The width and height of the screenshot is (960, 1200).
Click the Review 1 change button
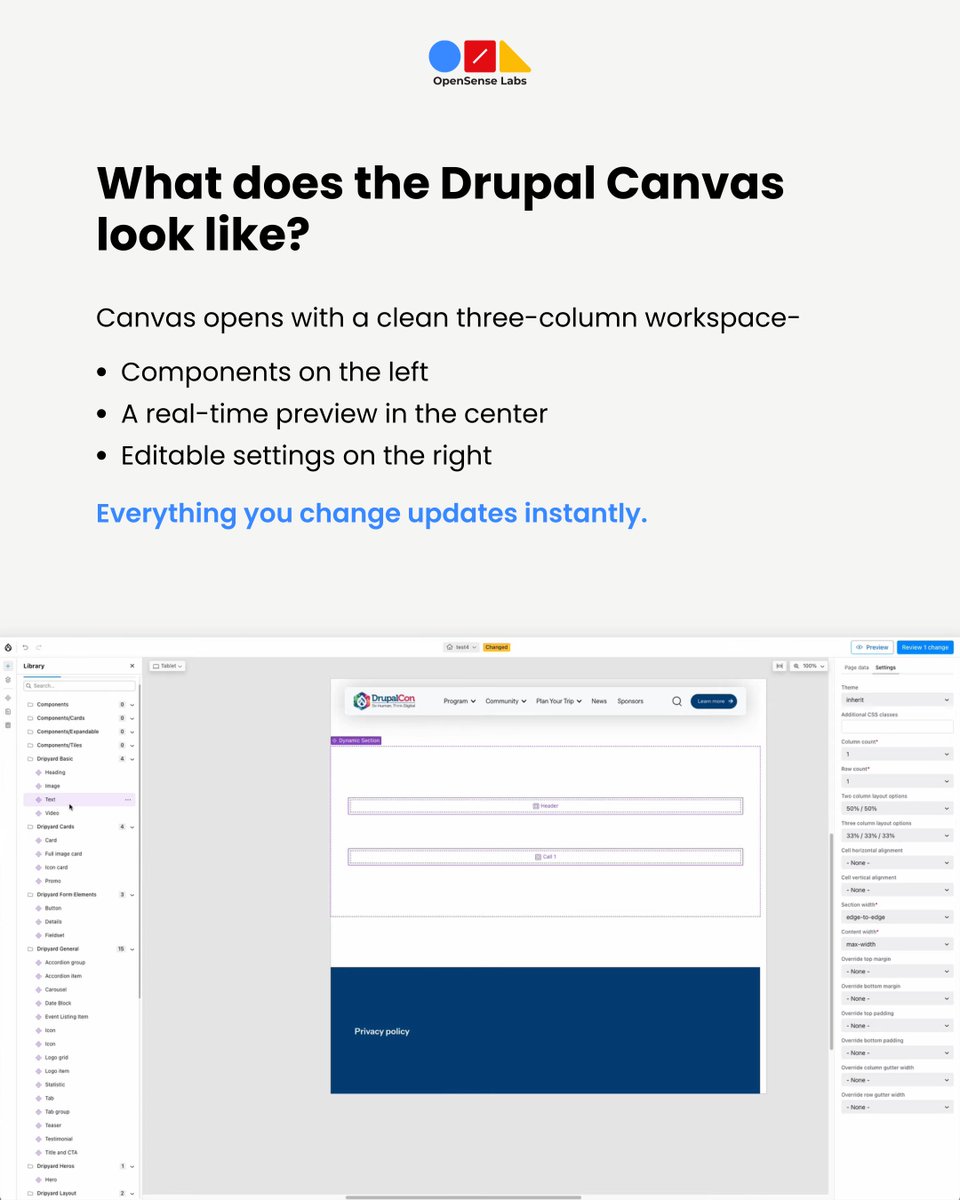tap(925, 647)
